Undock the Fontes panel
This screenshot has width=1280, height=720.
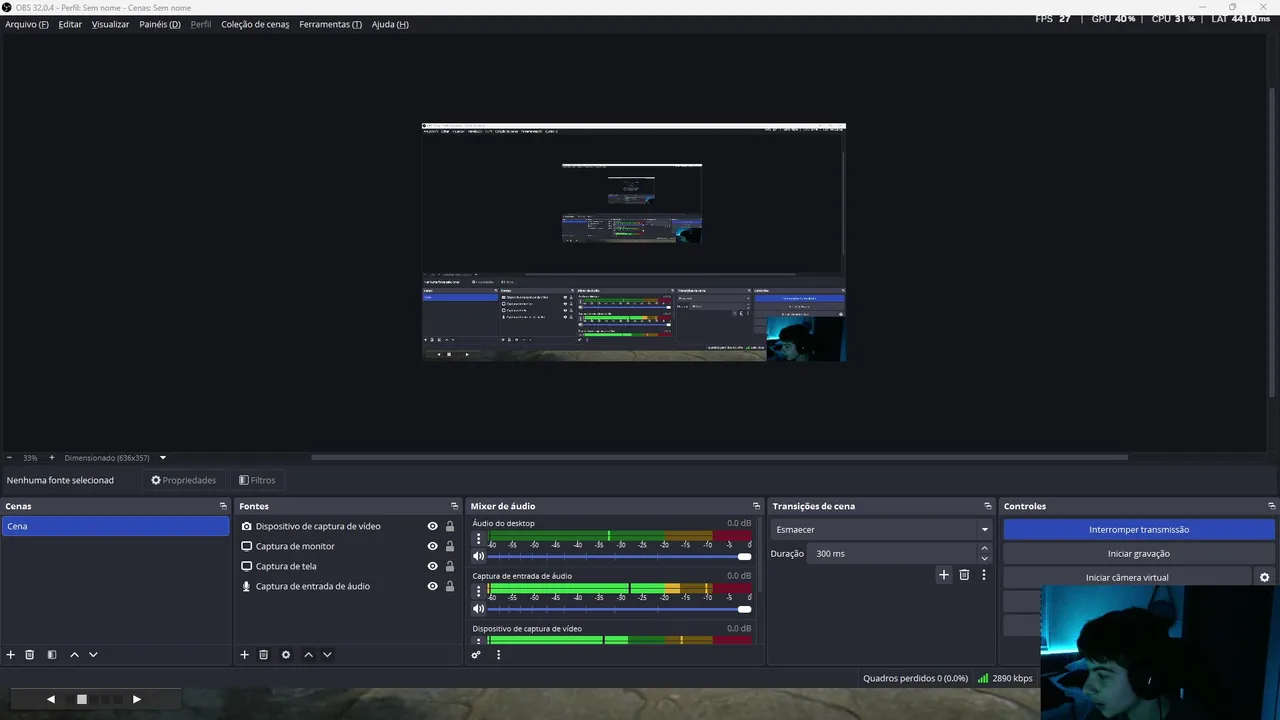(454, 506)
